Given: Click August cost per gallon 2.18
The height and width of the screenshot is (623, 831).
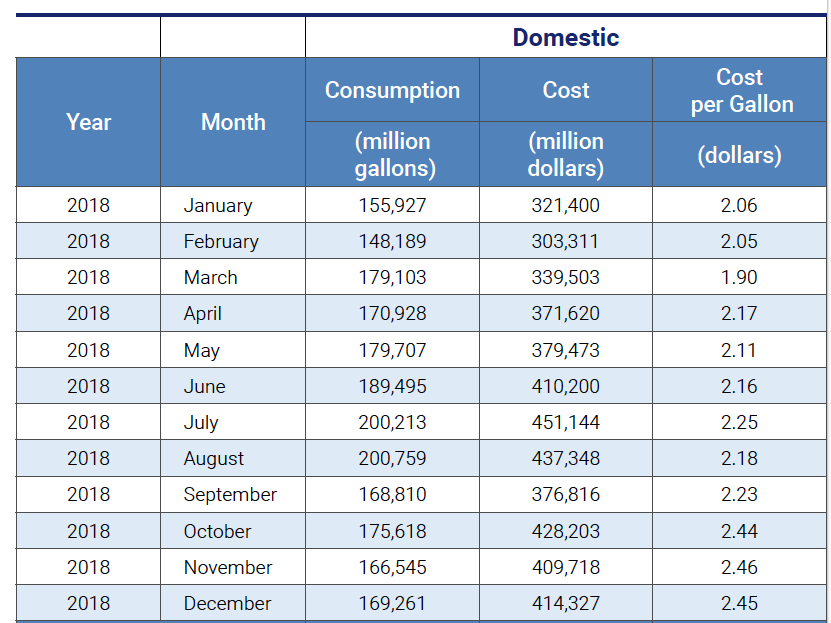Looking at the screenshot, I should (x=739, y=458).
